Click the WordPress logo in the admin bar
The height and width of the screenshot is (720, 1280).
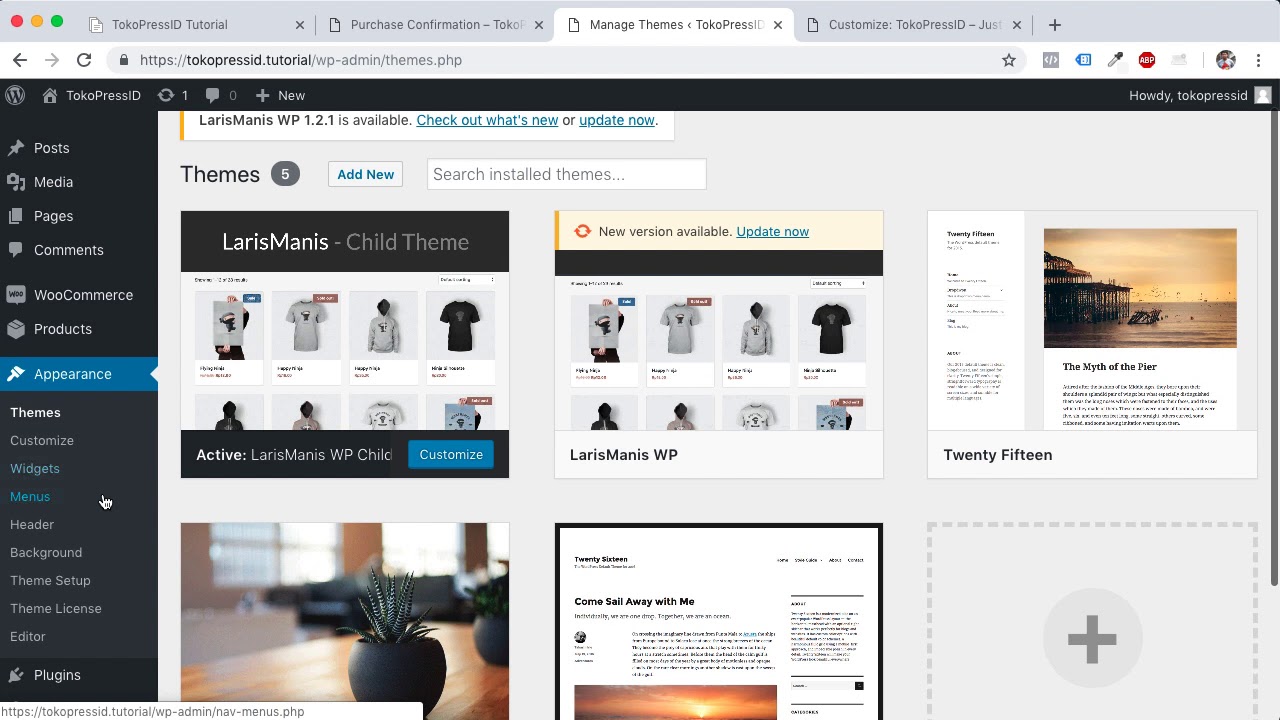(x=15, y=95)
